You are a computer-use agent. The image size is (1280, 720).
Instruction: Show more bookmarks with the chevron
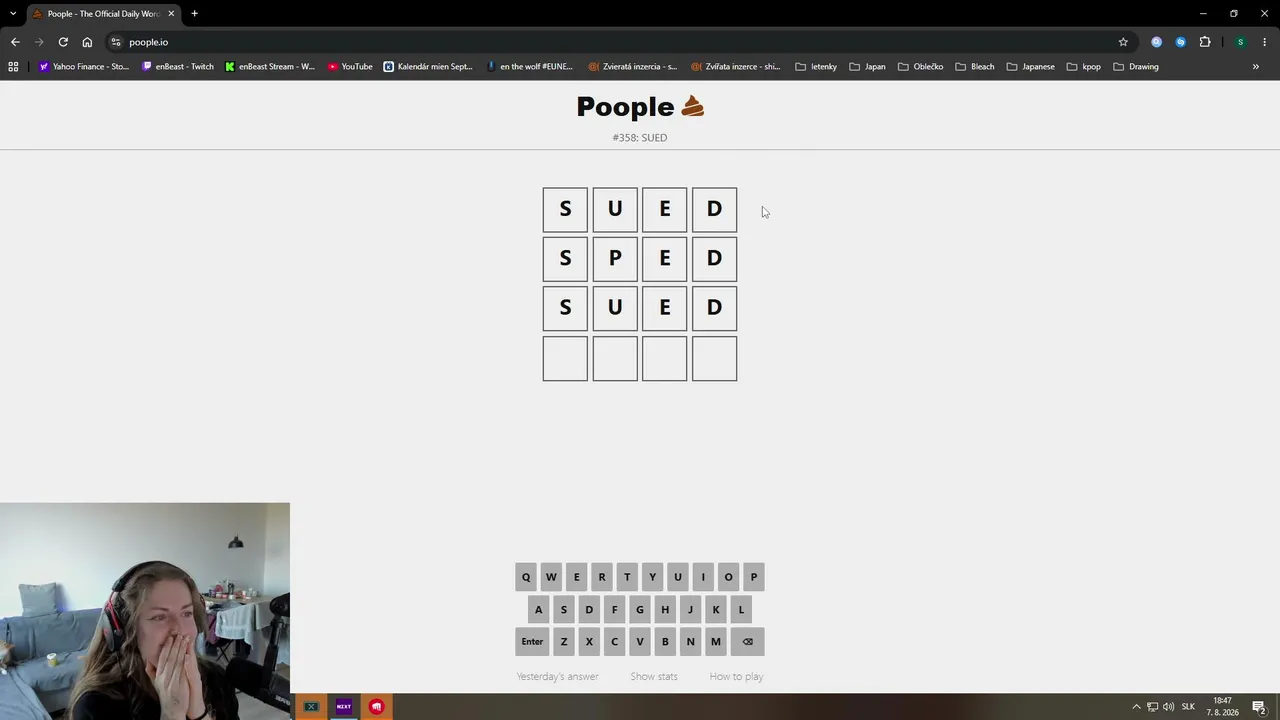click(x=1256, y=67)
